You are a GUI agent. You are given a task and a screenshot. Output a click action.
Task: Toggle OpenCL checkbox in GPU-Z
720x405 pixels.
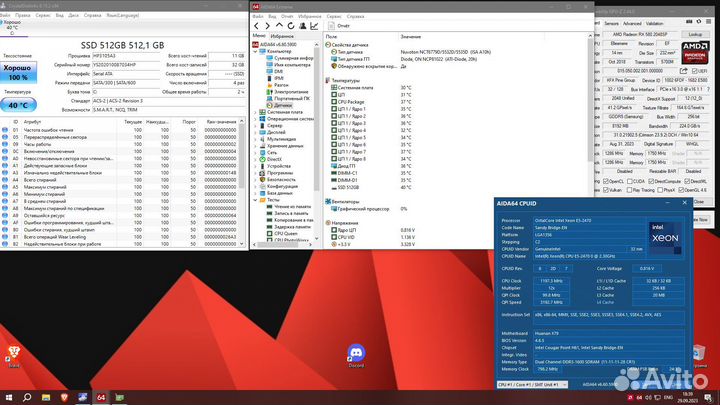(606, 181)
